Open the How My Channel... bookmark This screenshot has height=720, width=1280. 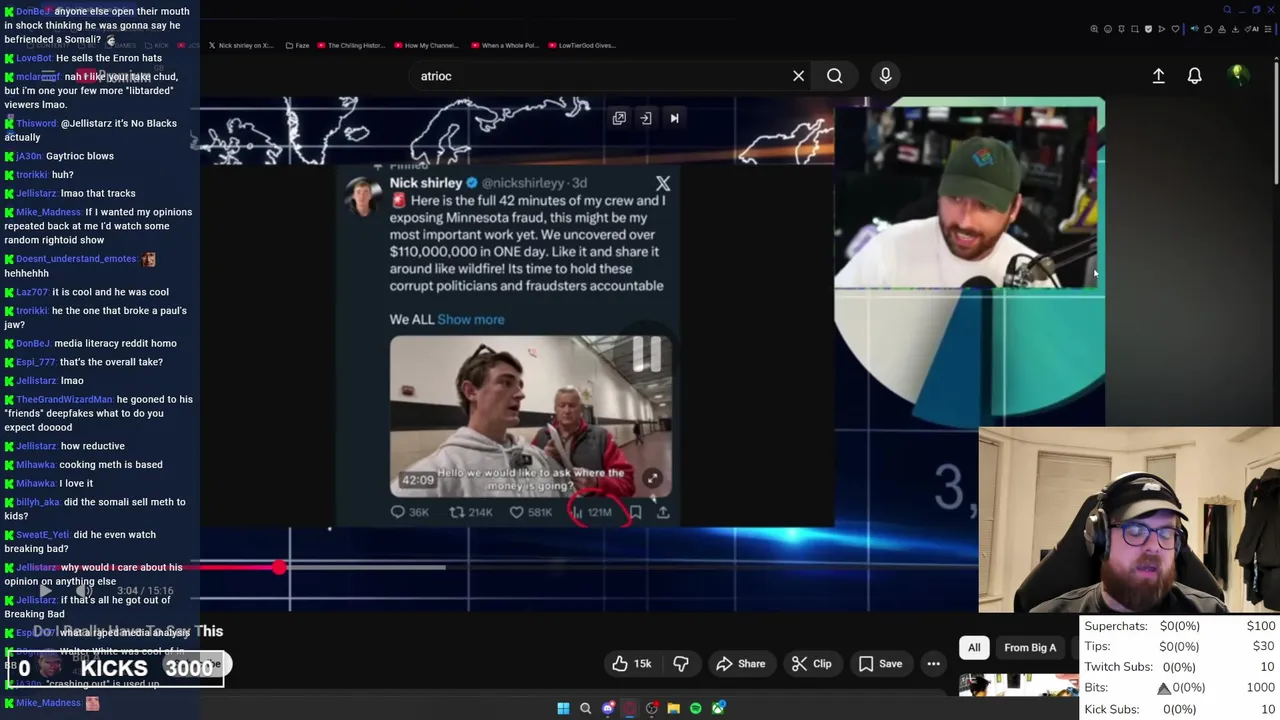click(x=426, y=45)
